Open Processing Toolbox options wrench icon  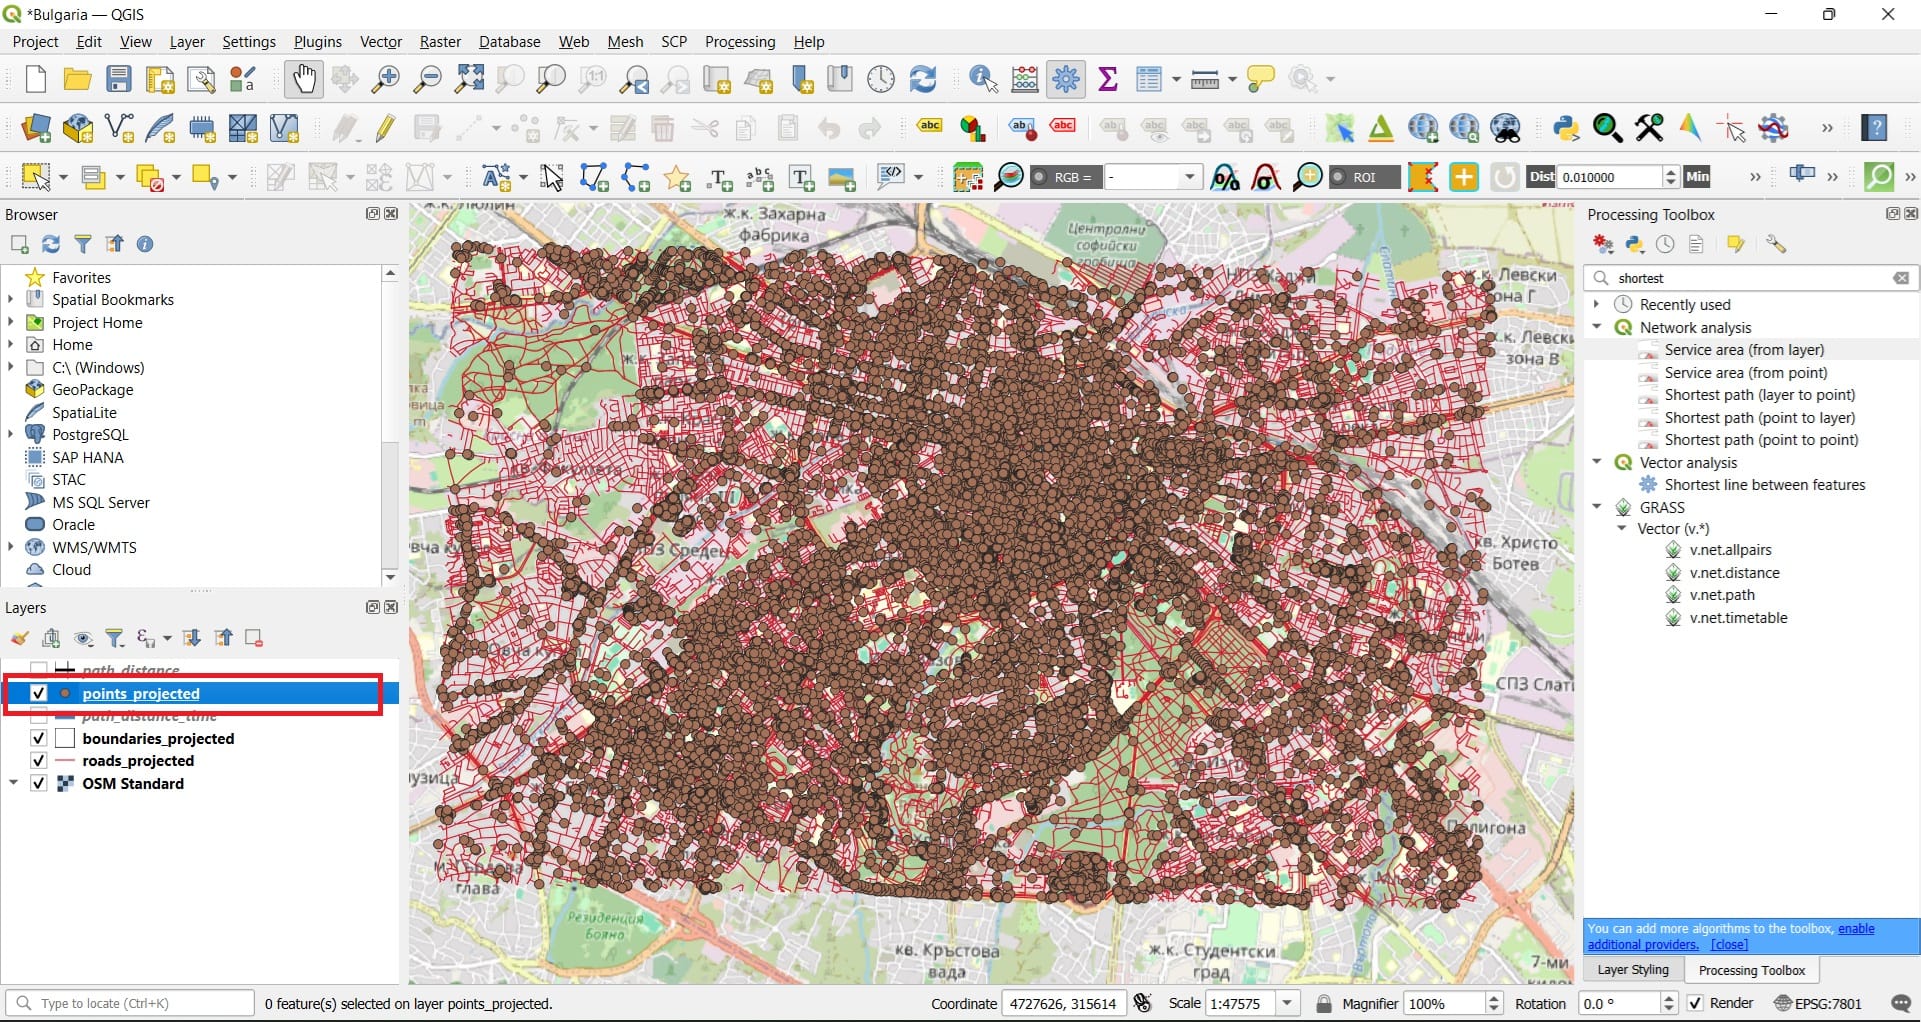pos(1776,244)
